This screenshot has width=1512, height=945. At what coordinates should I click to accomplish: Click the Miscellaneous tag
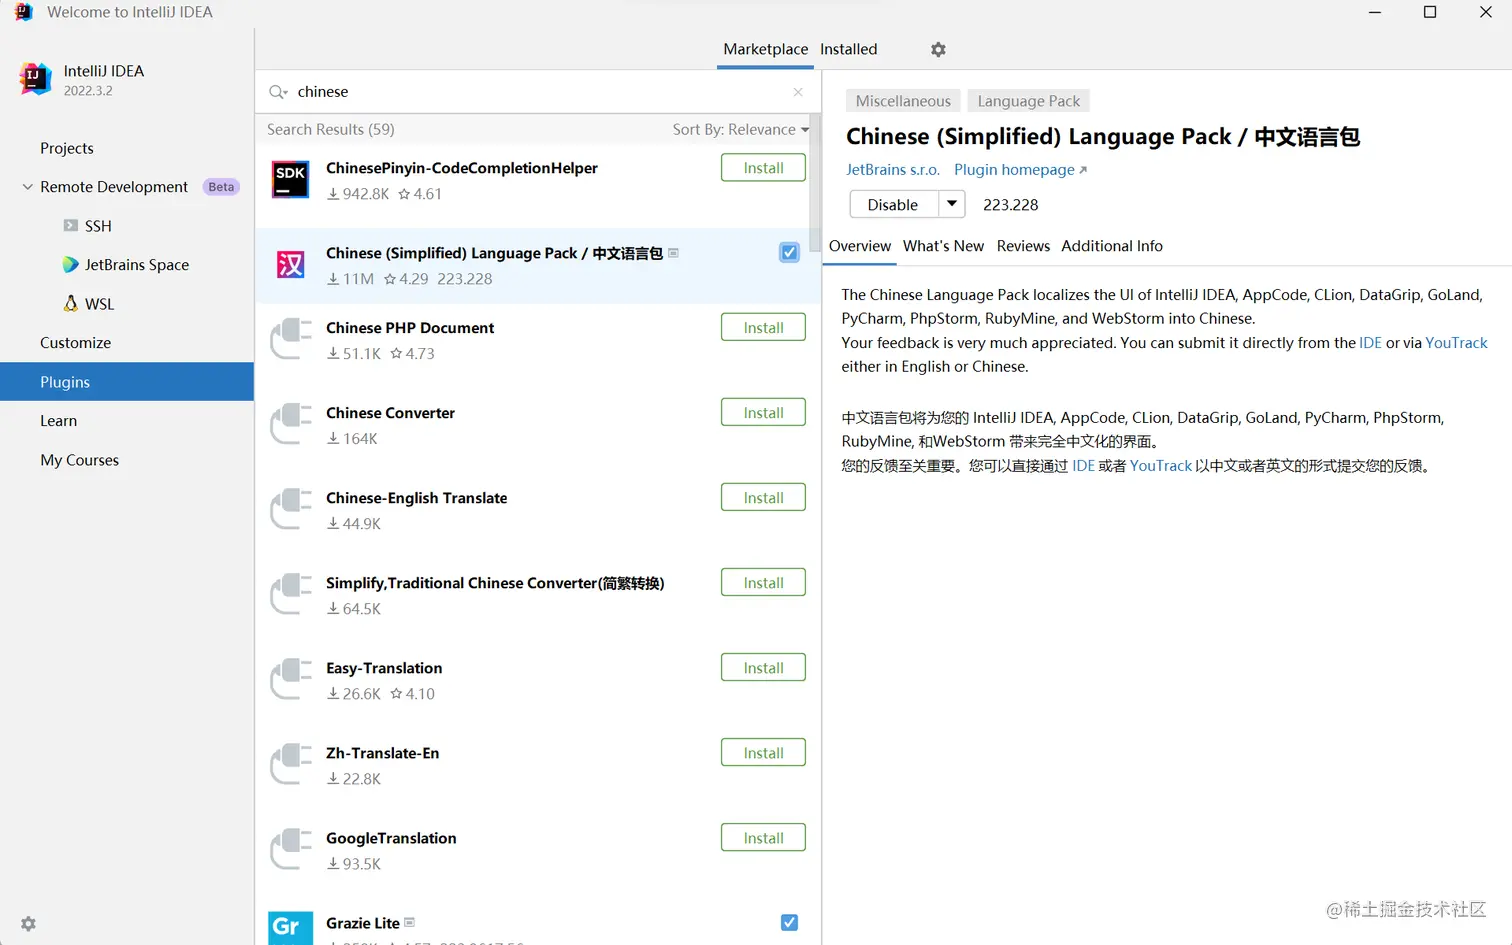(x=903, y=101)
